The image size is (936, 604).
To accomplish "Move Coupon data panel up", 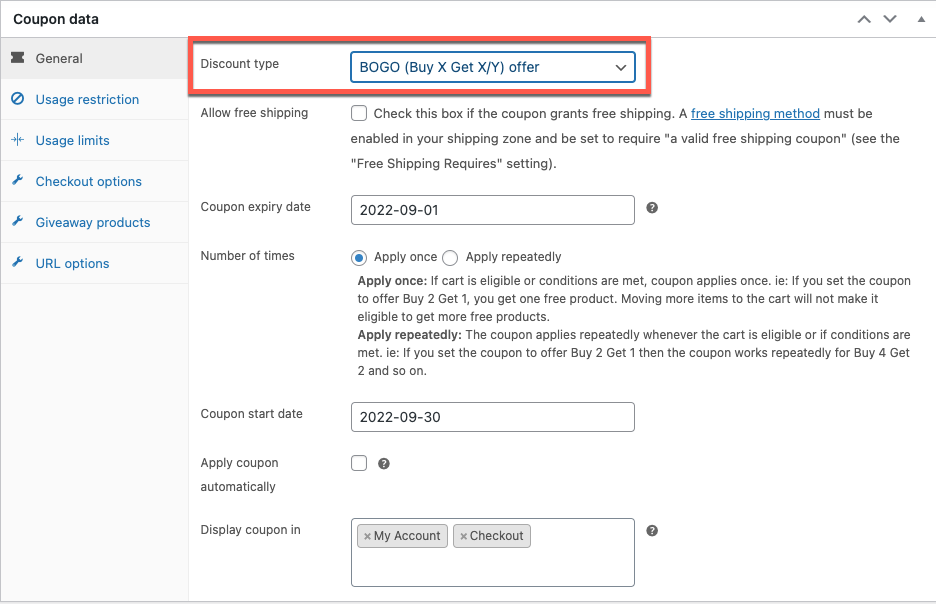I will pyautogui.click(x=864, y=19).
